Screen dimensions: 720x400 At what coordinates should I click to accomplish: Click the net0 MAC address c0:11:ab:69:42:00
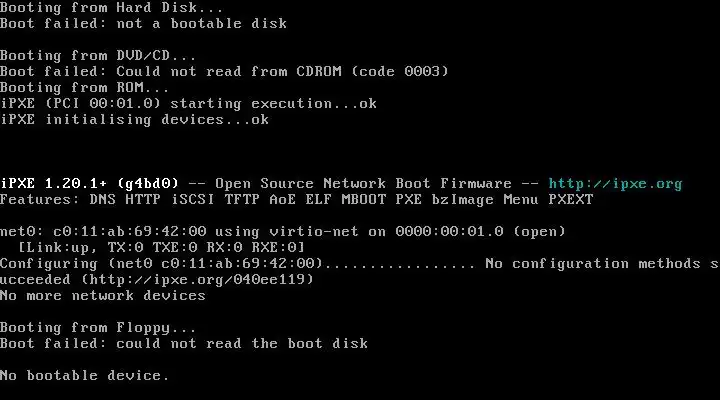coord(130,231)
